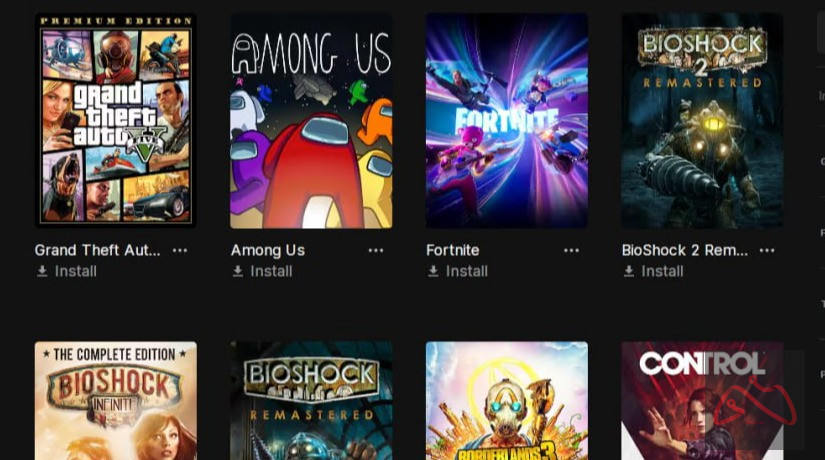
Task: Open options menu for Grand Theft Auto
Action: [x=180, y=251]
